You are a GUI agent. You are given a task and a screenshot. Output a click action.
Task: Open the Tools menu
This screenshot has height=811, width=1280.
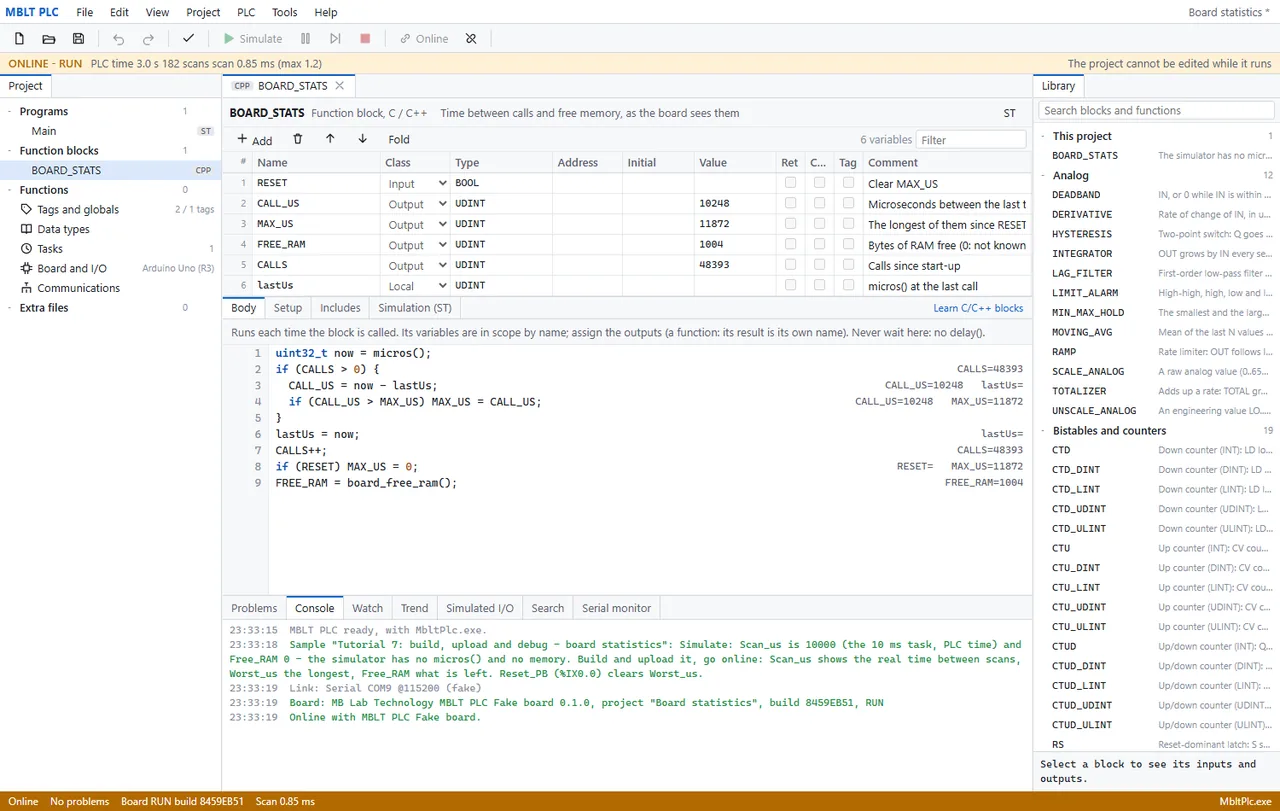285,12
